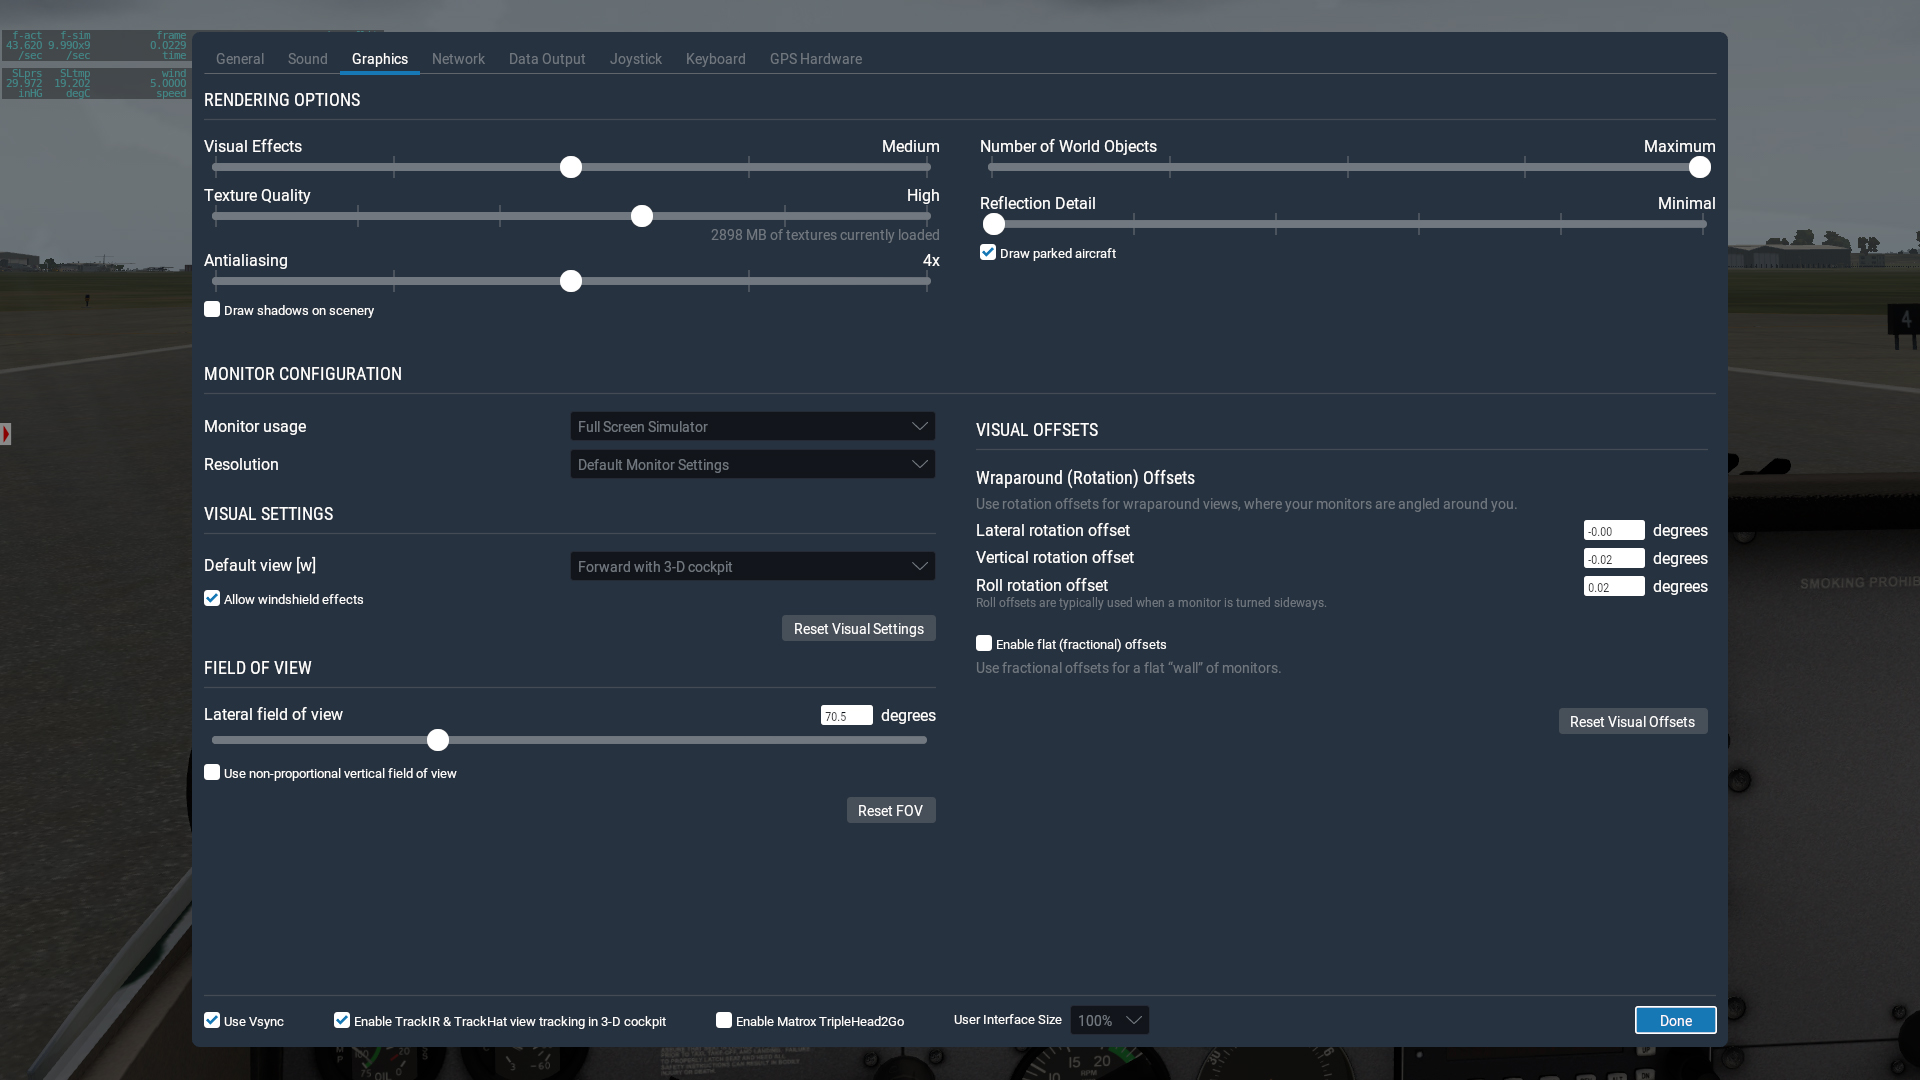Click the Texture Quality slider handle
Screen dimensions: 1920x1080
click(642, 216)
